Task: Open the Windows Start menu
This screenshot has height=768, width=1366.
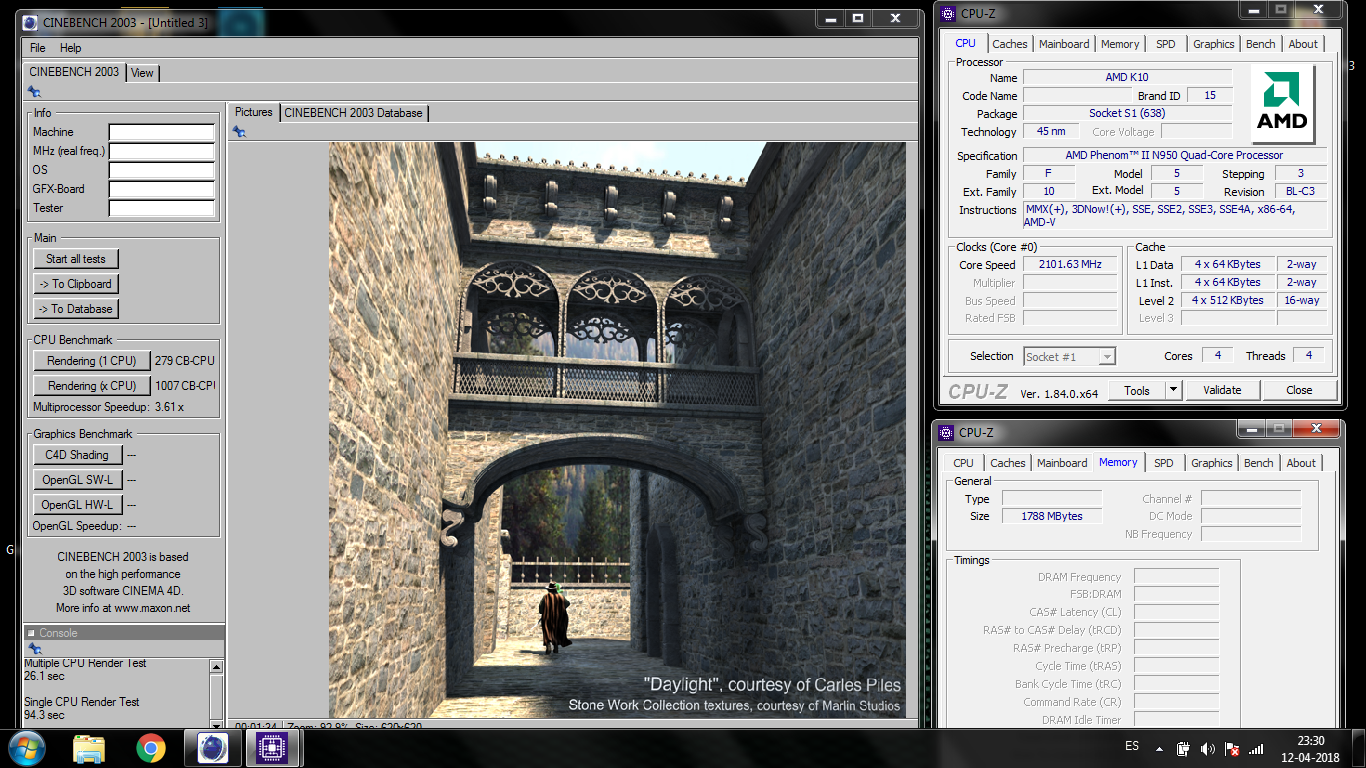Action: pyautogui.click(x=25, y=747)
